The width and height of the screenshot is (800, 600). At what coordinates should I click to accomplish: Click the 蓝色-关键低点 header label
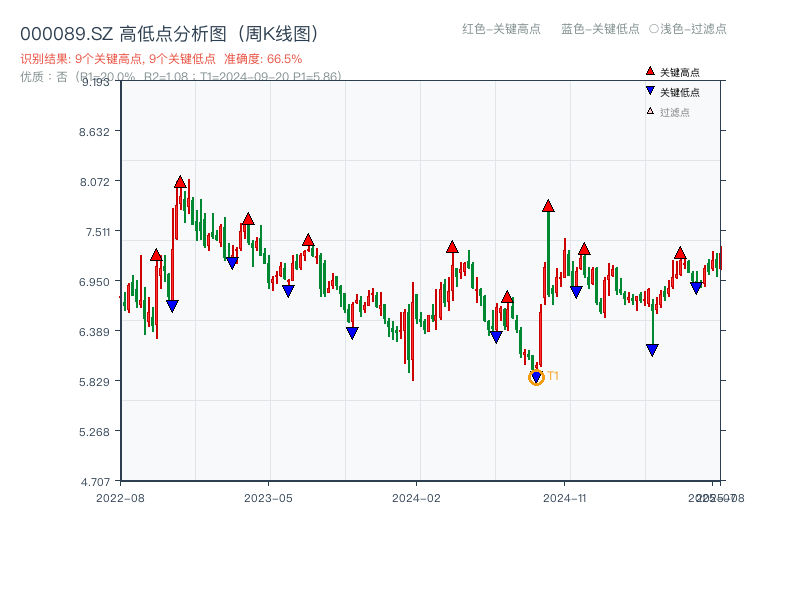pyautogui.click(x=600, y=29)
